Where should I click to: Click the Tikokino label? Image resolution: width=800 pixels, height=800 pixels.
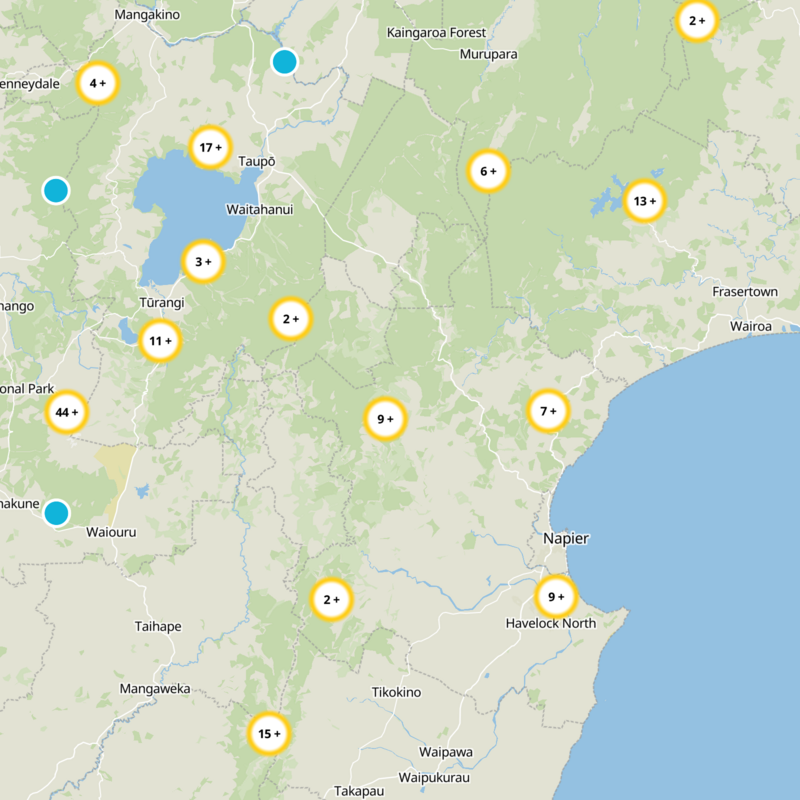click(x=396, y=692)
